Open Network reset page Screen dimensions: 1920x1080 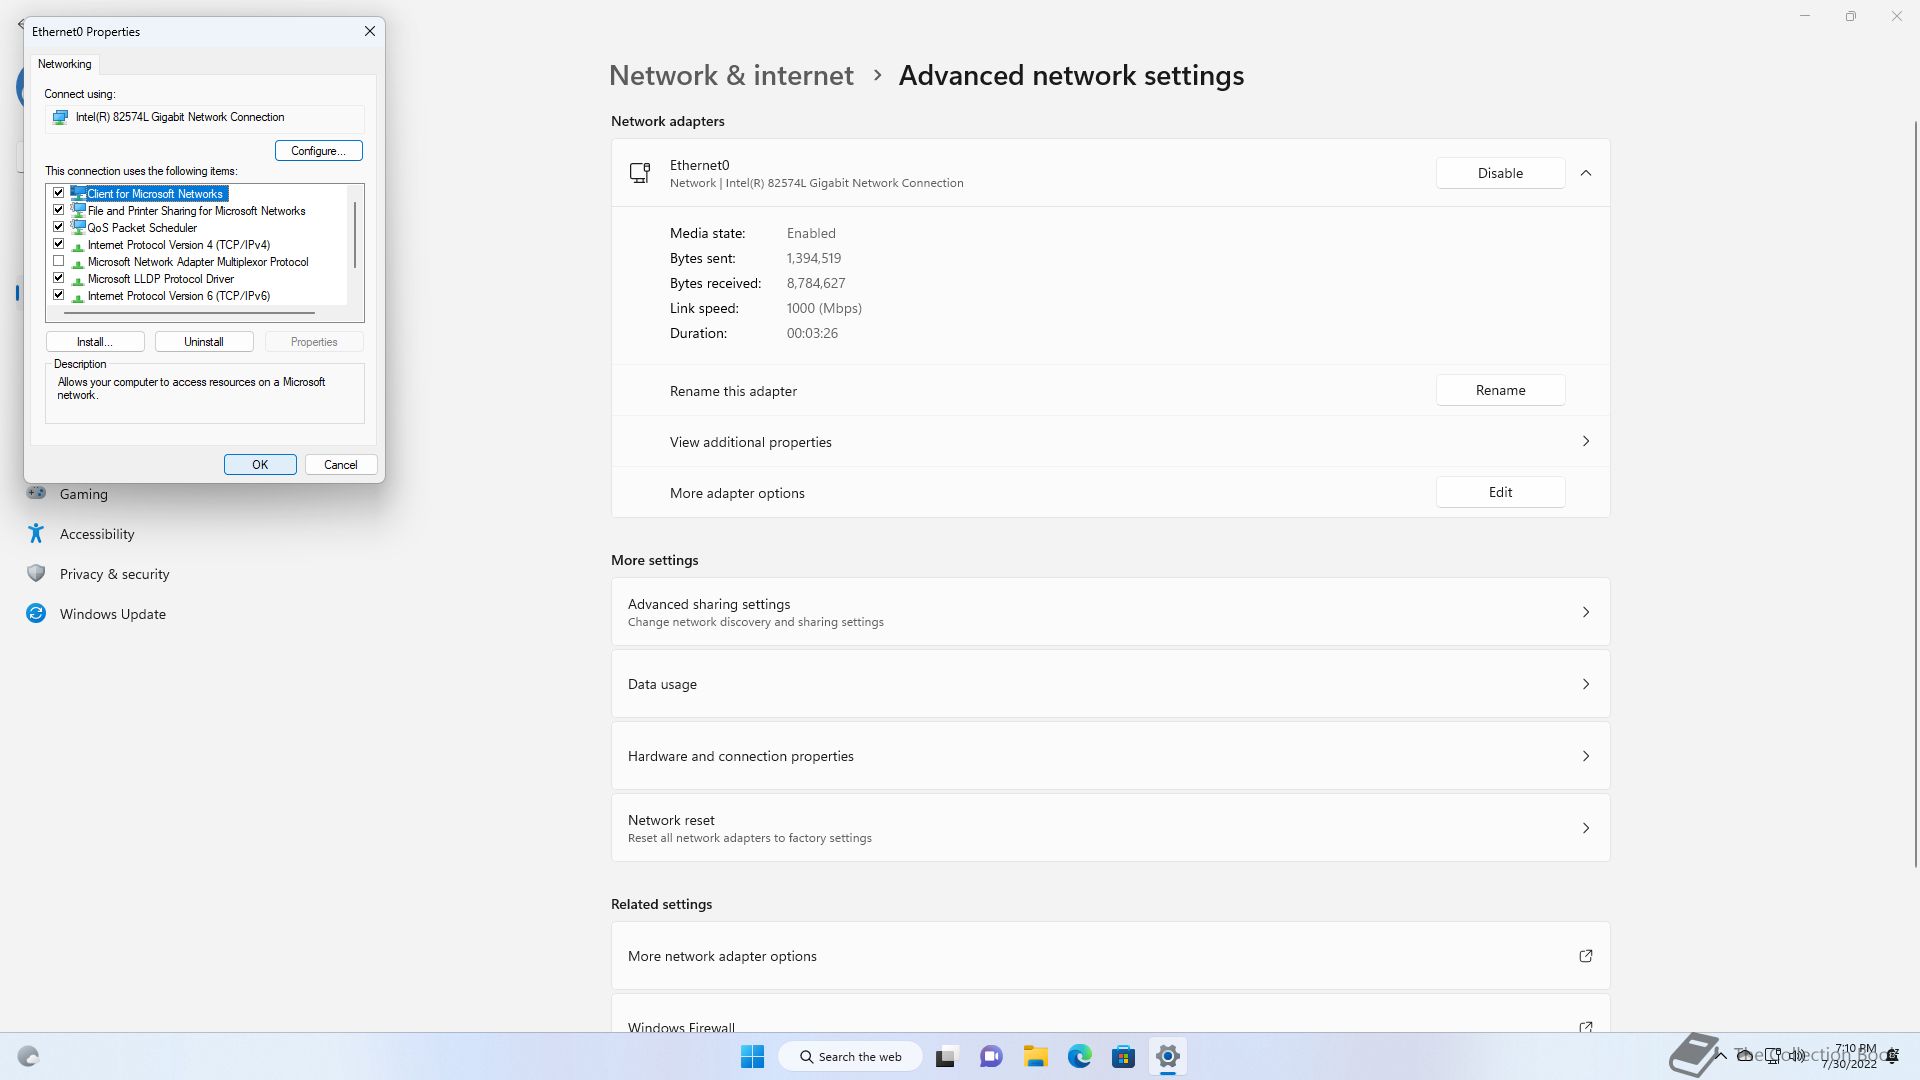(1110, 828)
